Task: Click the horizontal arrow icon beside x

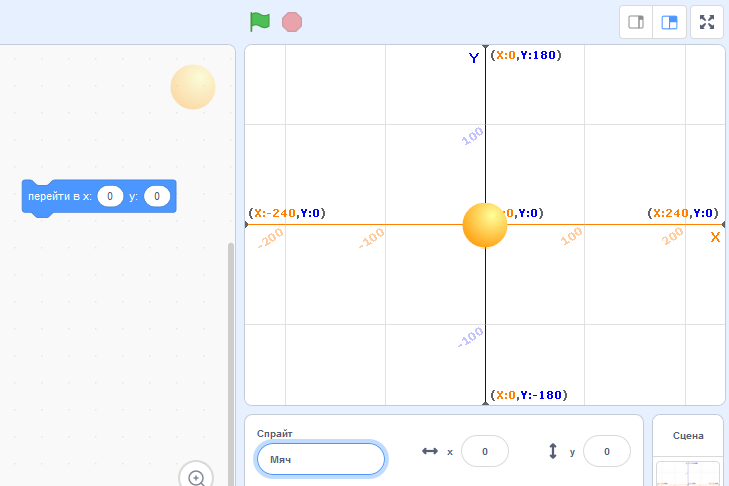Action: click(x=430, y=452)
